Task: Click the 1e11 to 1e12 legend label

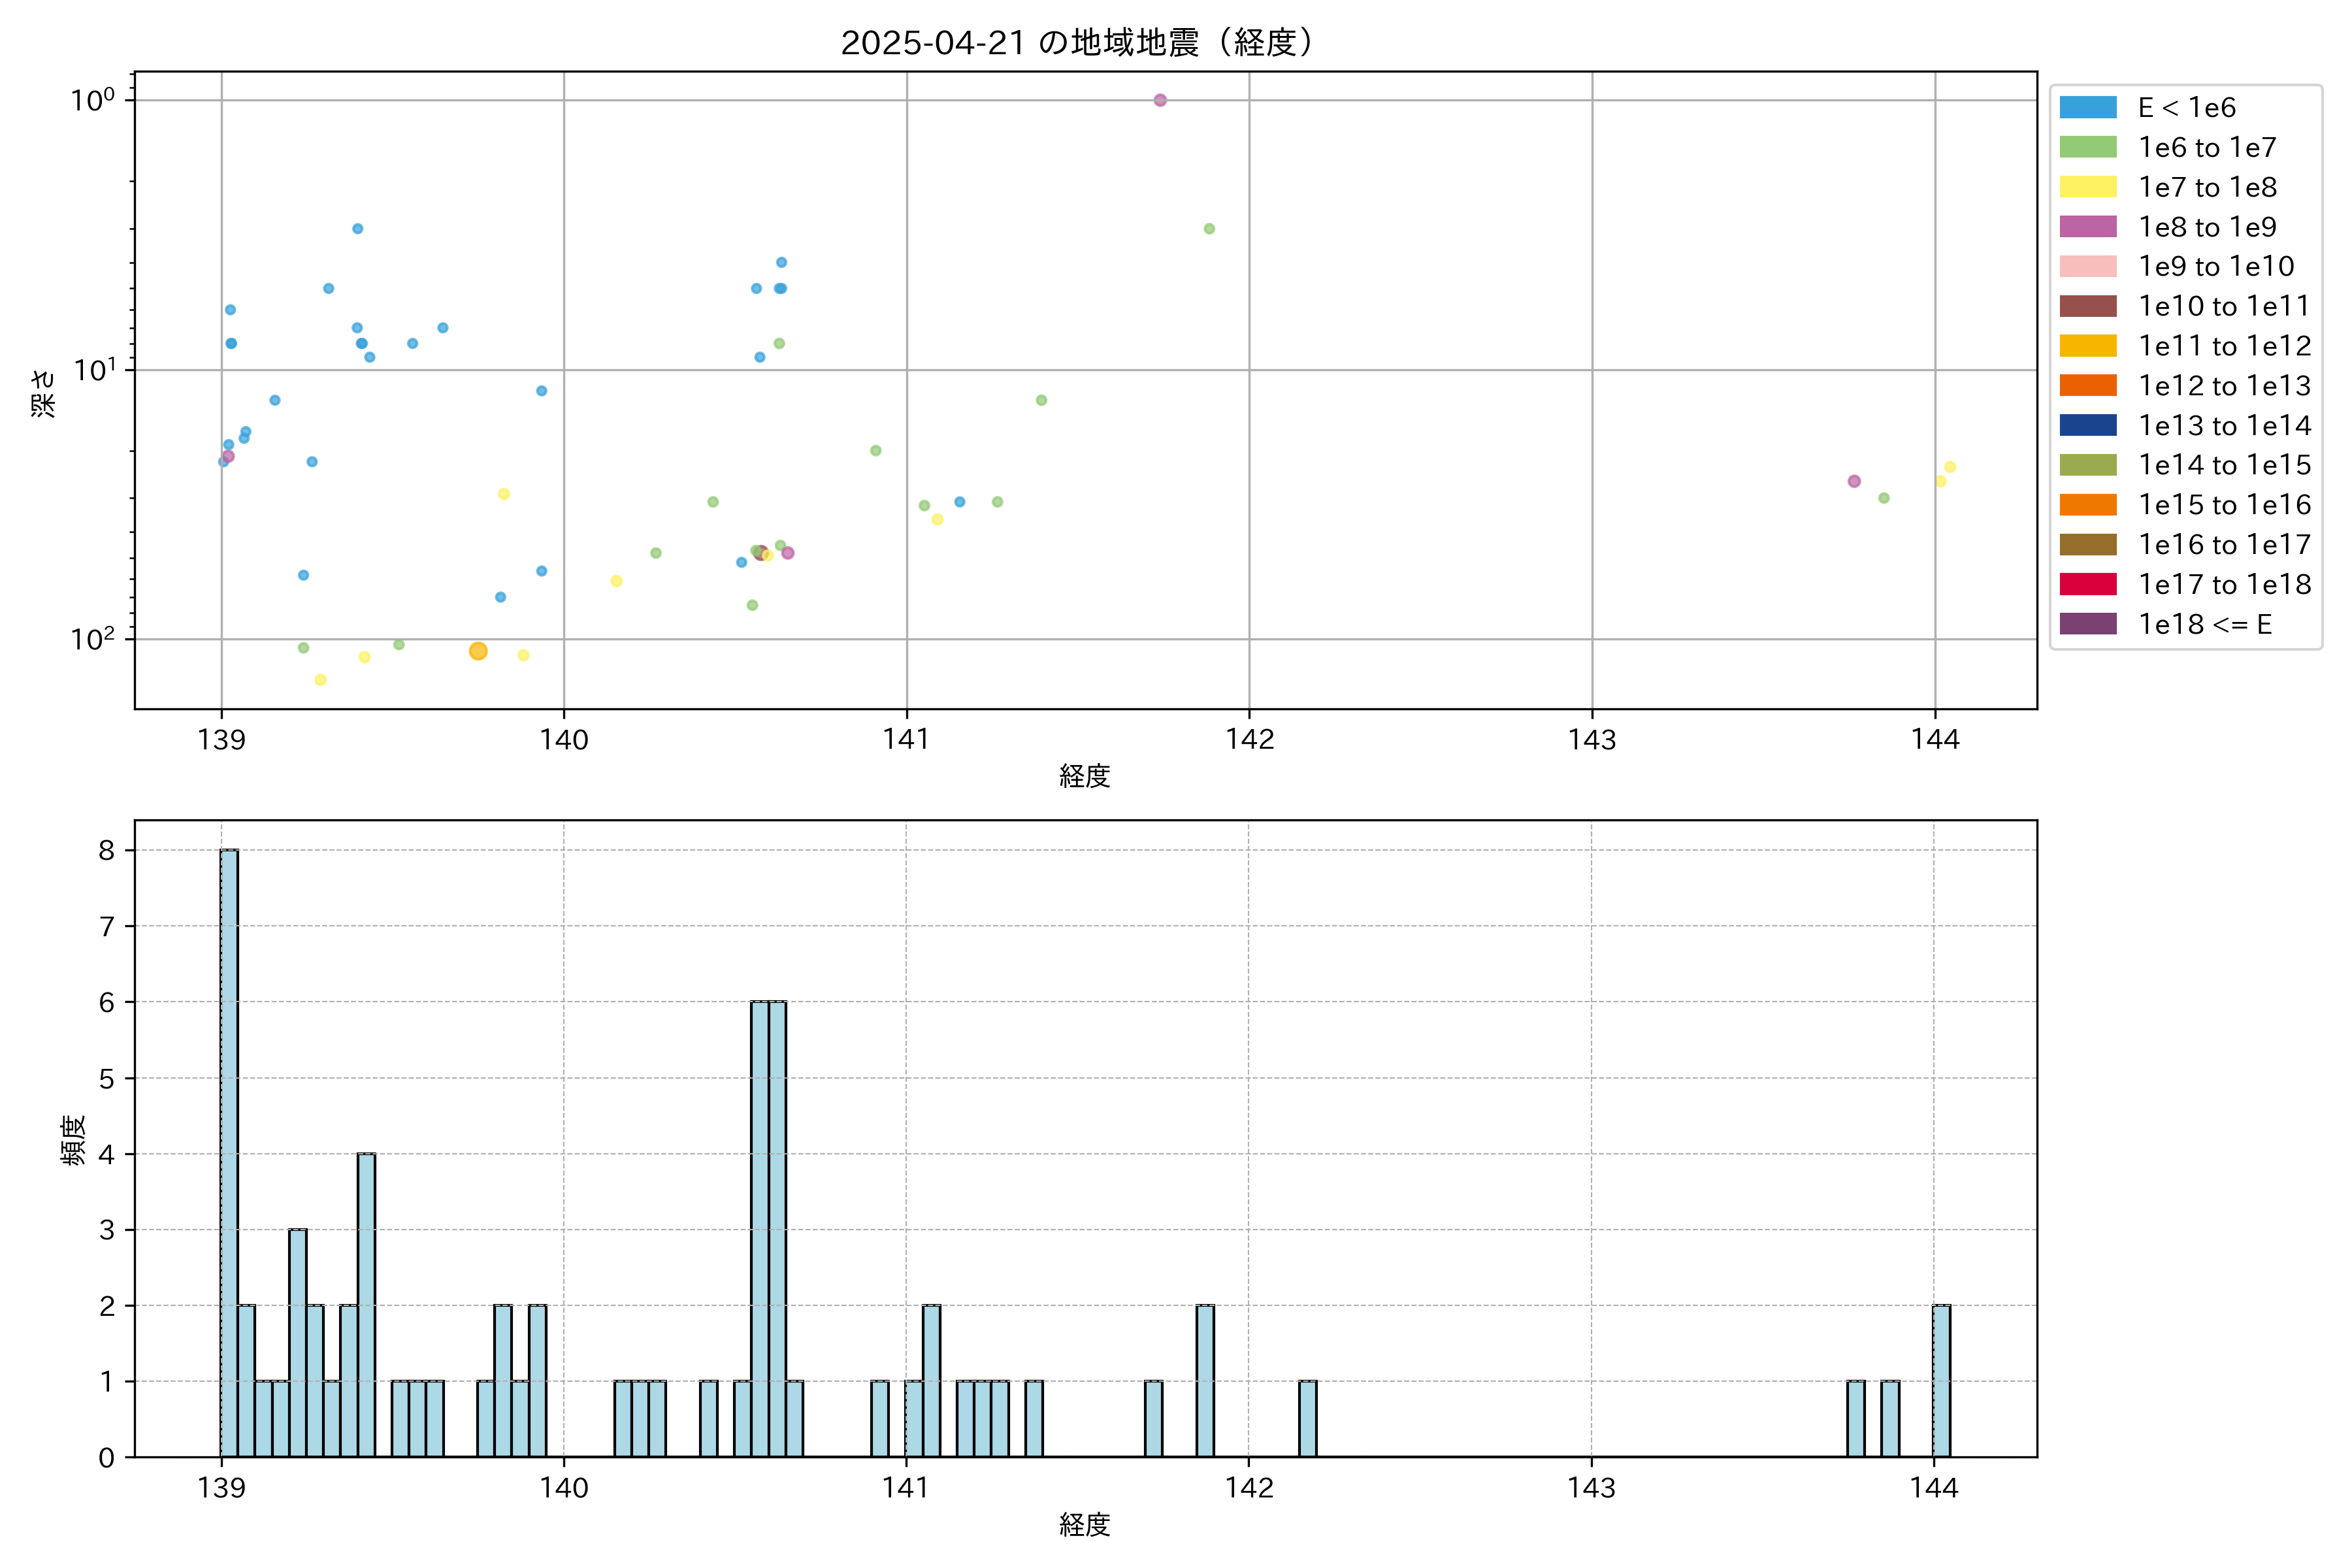Action: pyautogui.click(x=2224, y=346)
